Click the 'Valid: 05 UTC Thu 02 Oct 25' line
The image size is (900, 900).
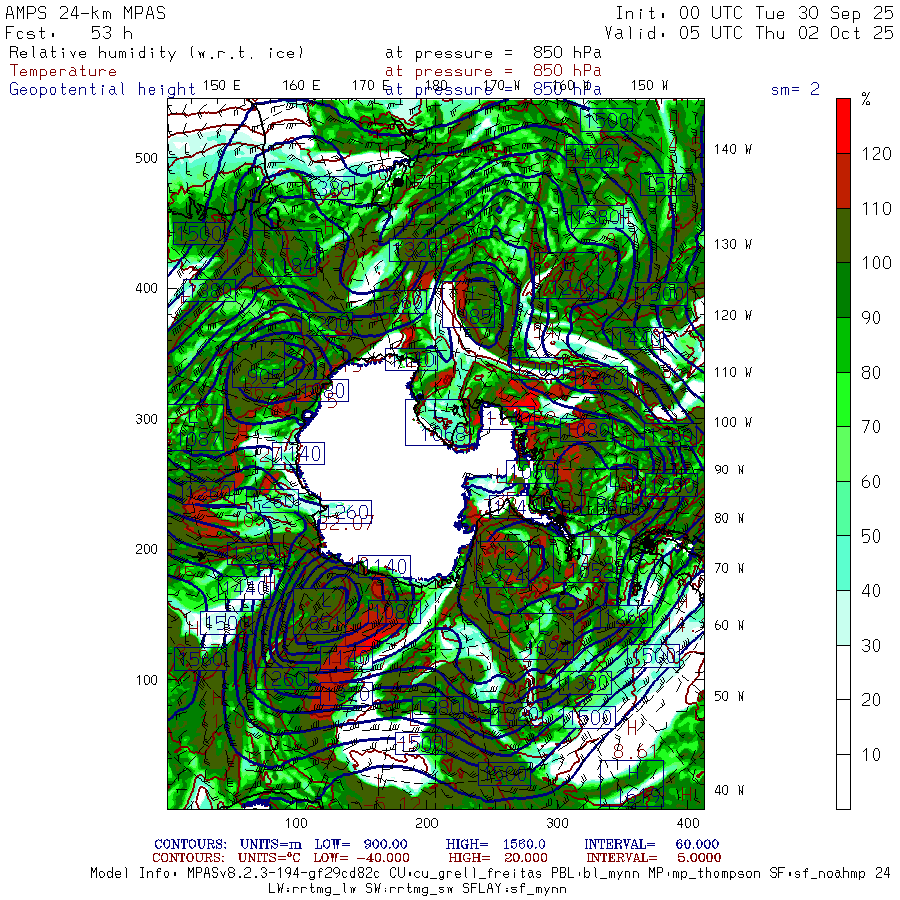click(749, 33)
